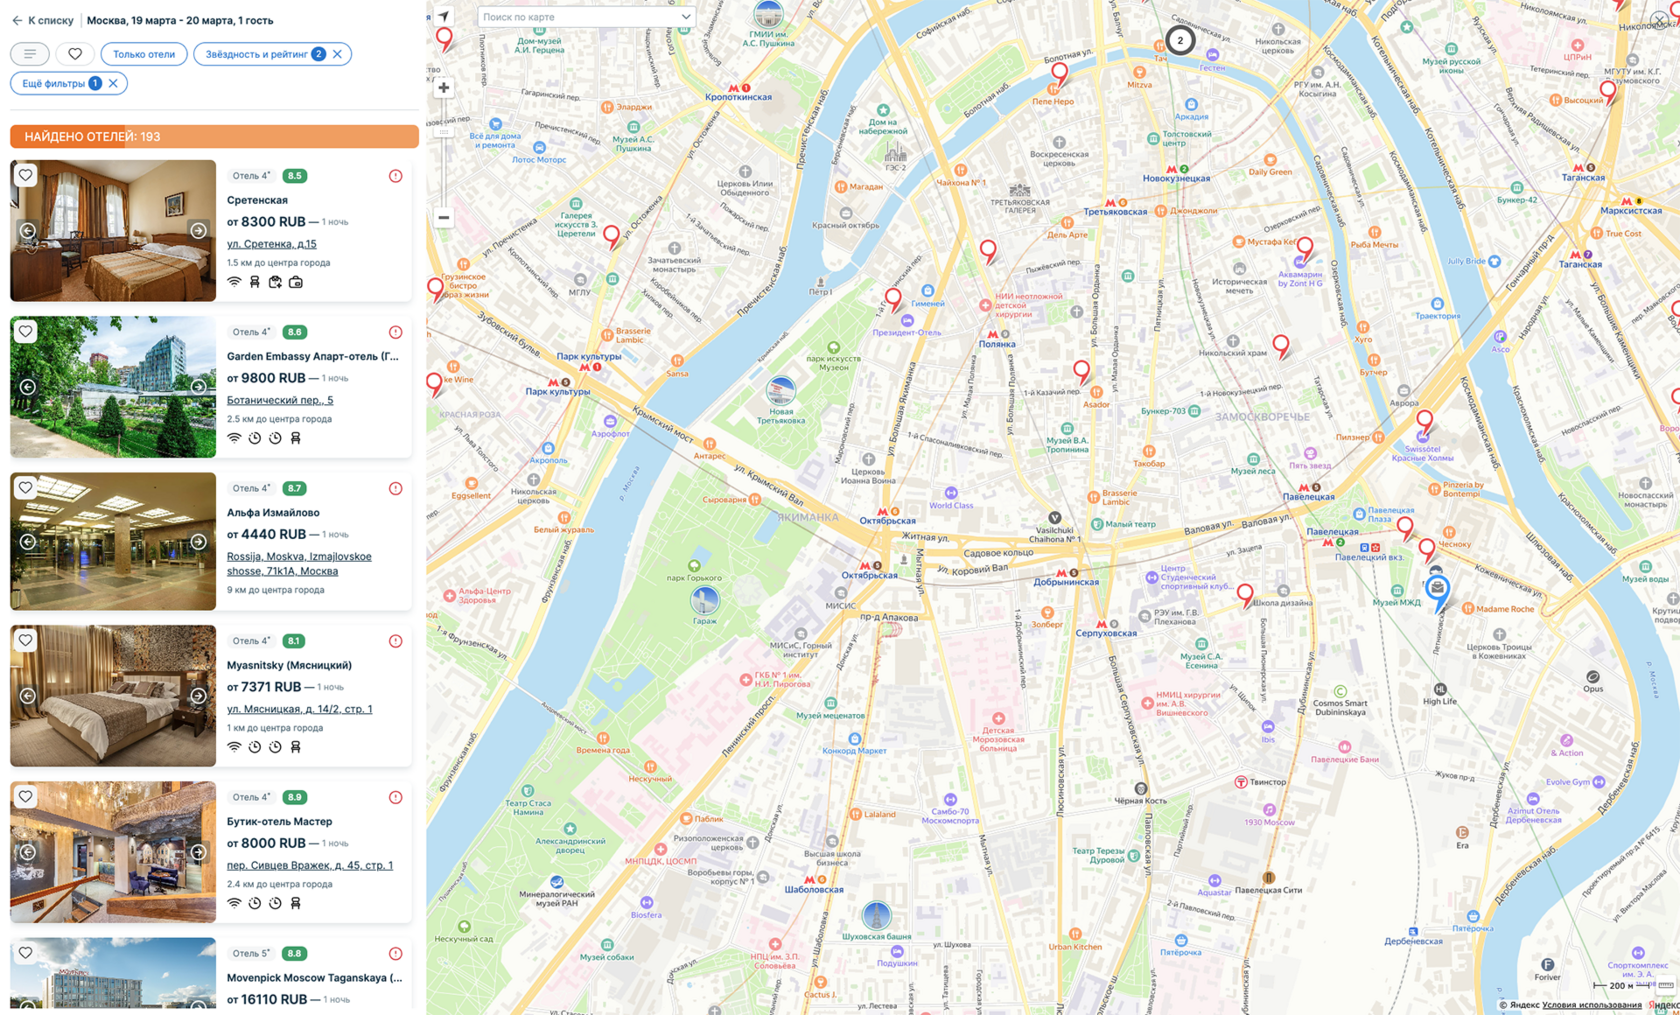Open info alert icon for Garden Embassy
The height and width of the screenshot is (1015, 1680).
(x=396, y=332)
